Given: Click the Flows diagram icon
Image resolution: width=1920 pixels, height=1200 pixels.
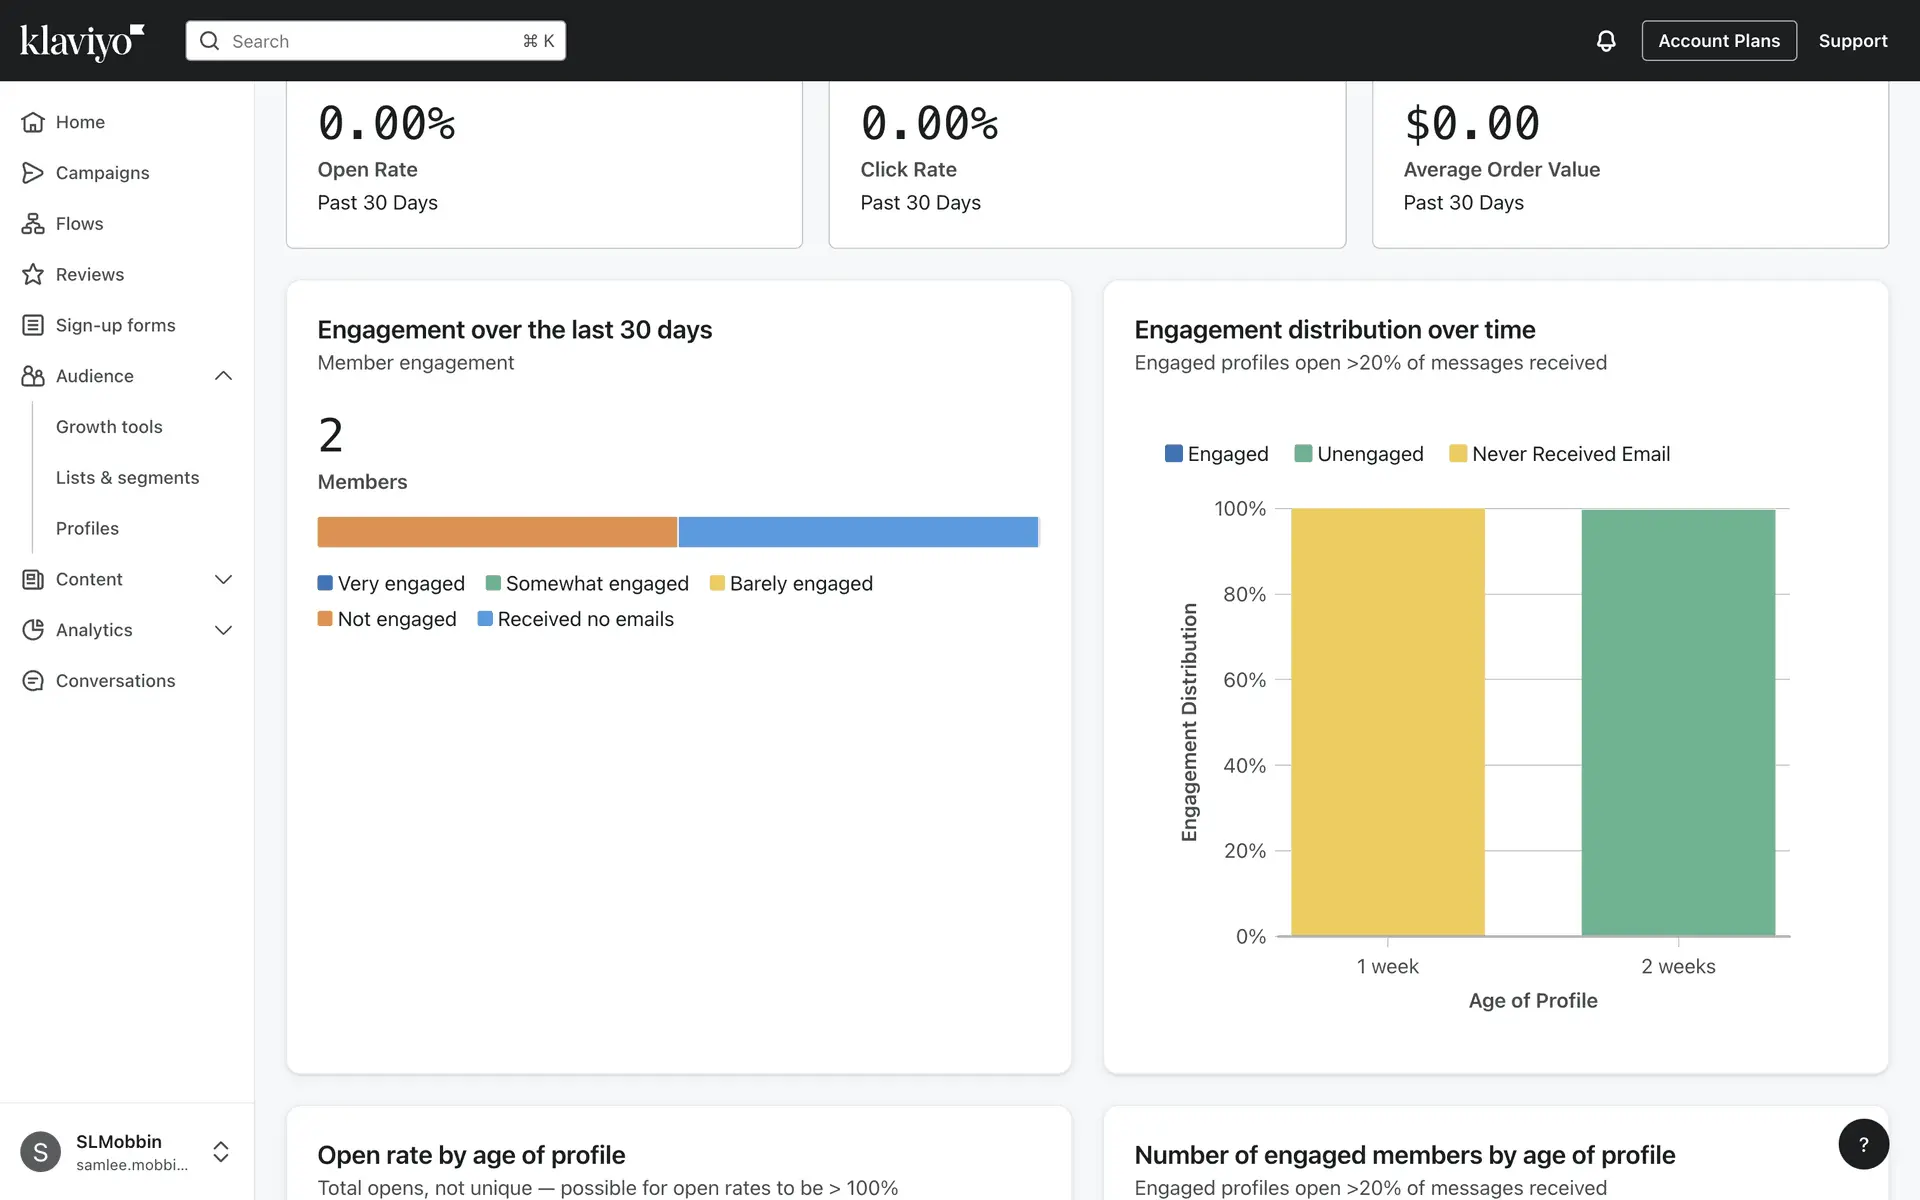Looking at the screenshot, I should click(x=33, y=224).
